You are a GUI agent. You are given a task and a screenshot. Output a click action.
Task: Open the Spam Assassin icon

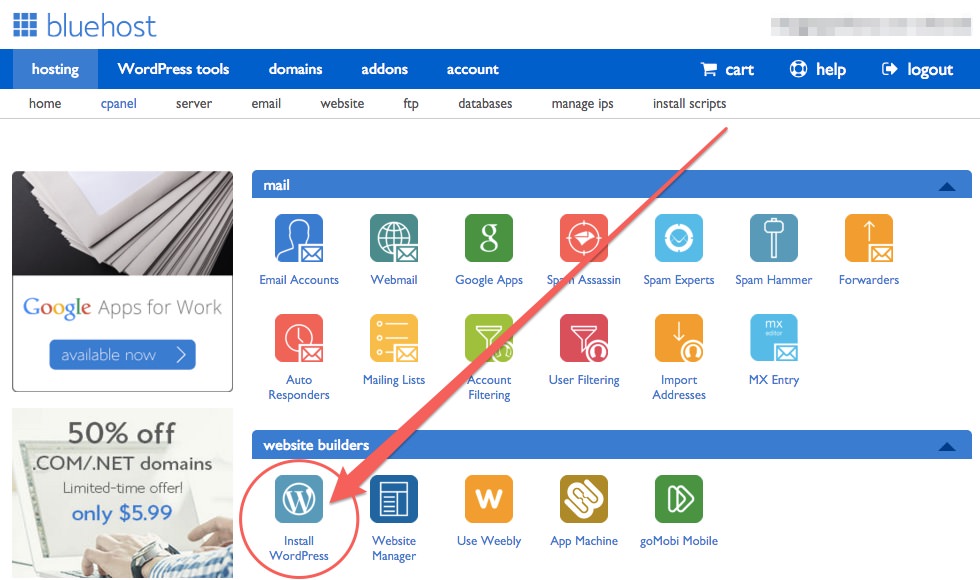(584, 238)
